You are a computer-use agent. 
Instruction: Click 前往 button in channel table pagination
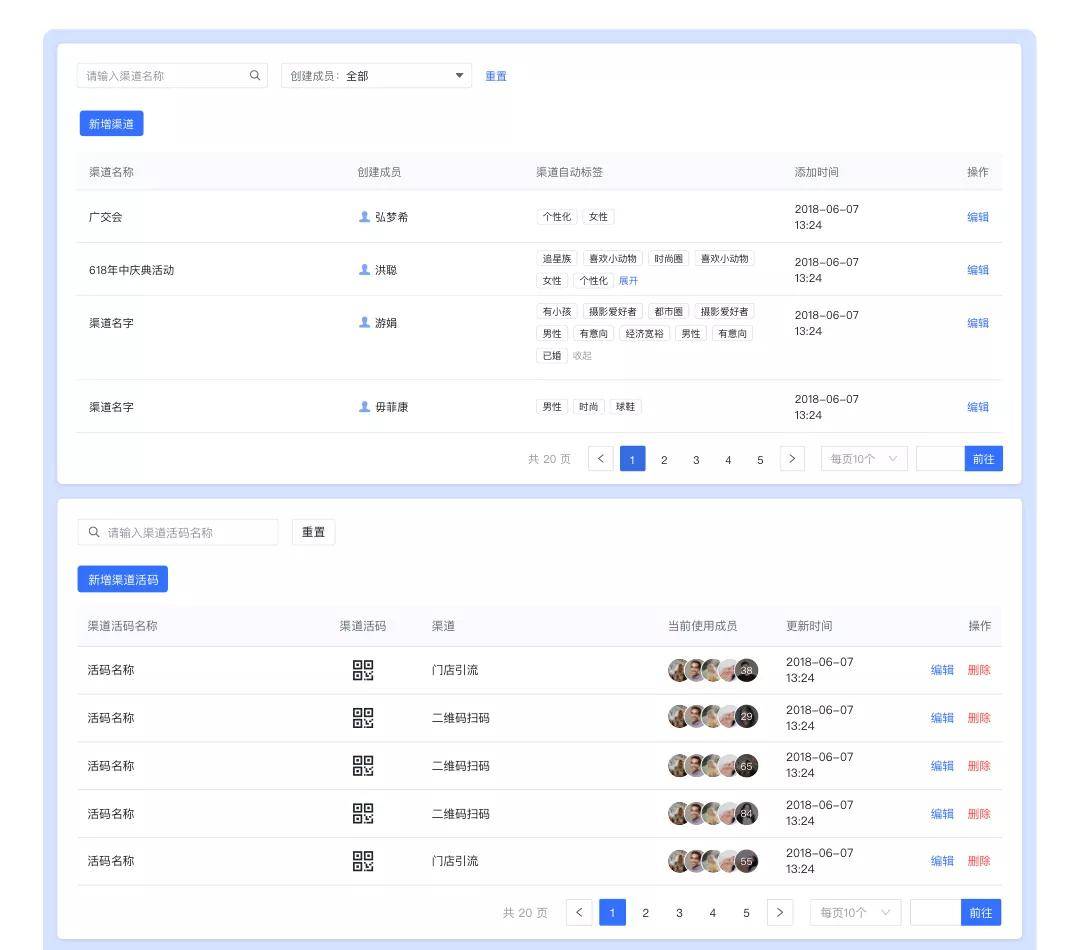pos(984,459)
